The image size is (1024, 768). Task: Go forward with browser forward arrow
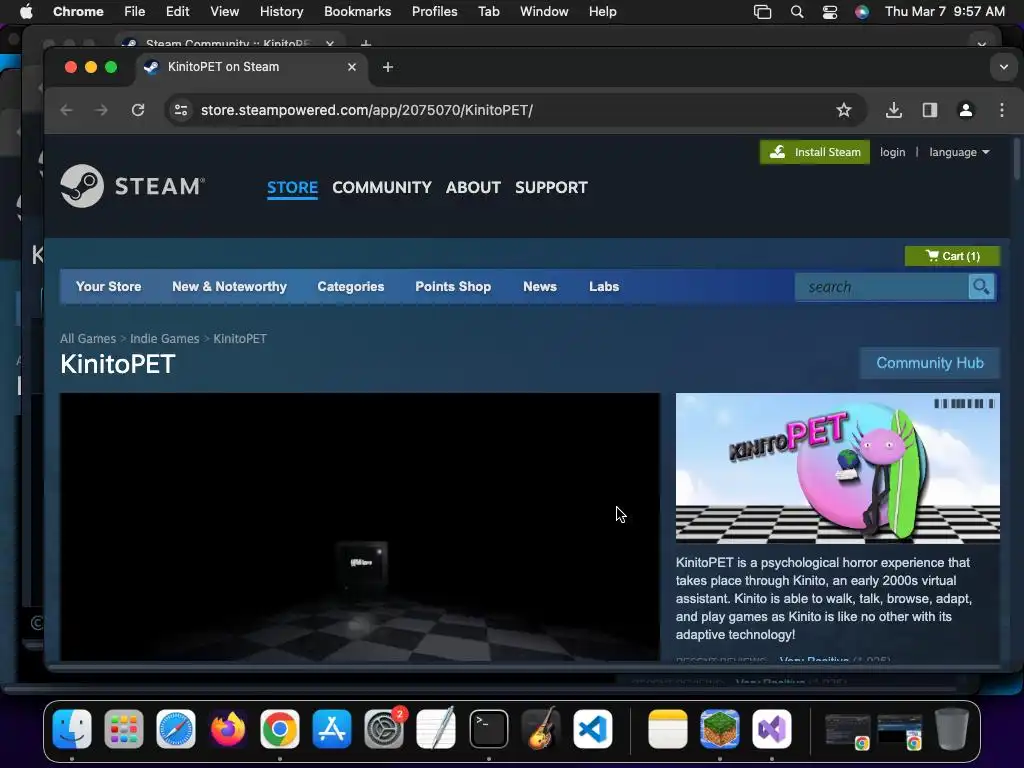101,110
